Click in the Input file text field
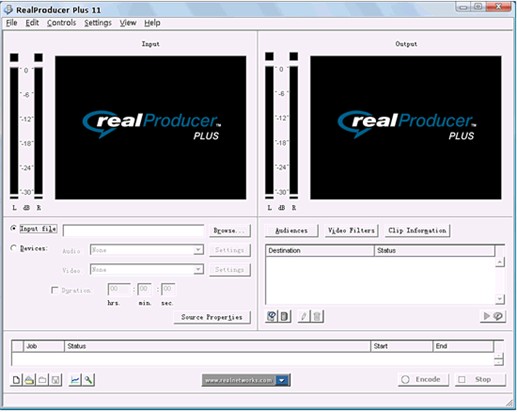 pyautogui.click(x=133, y=230)
